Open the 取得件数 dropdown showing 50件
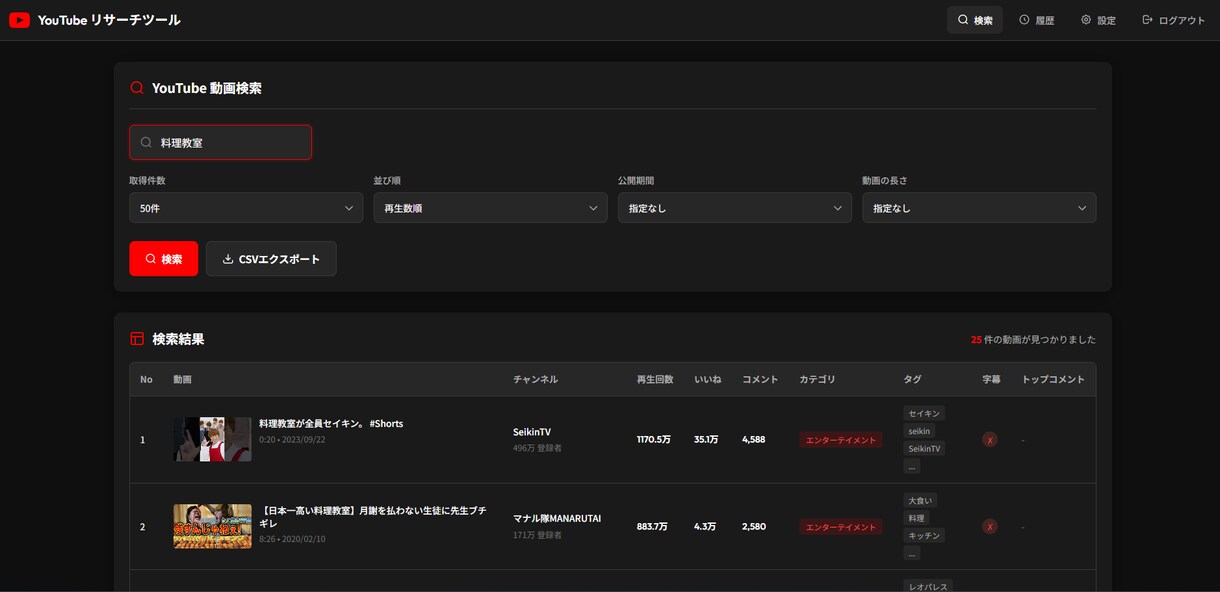Screen dimensions: 1220x592 pos(246,208)
